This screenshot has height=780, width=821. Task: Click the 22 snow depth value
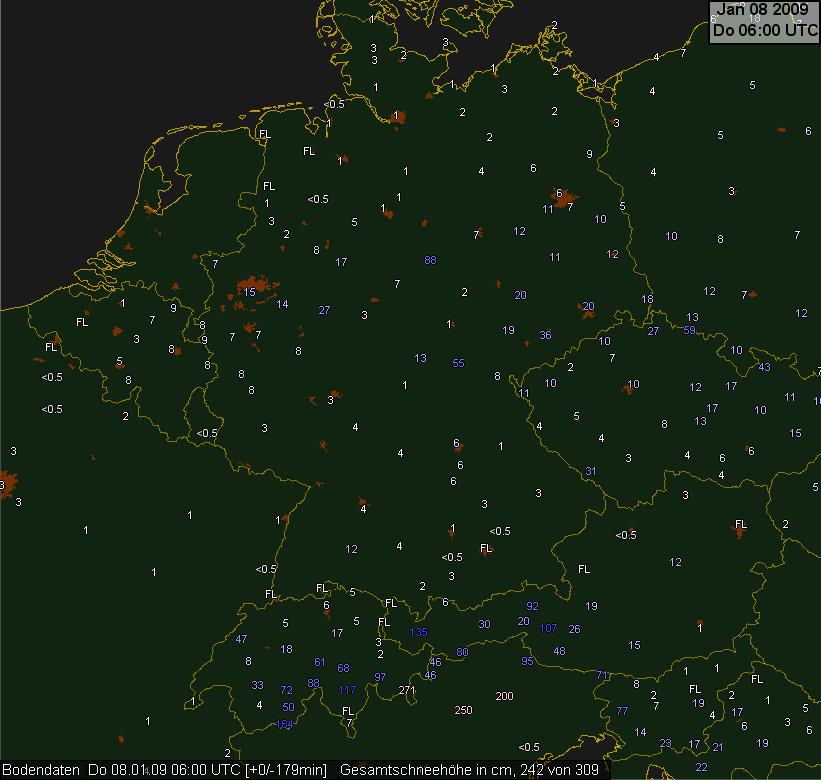point(702,767)
